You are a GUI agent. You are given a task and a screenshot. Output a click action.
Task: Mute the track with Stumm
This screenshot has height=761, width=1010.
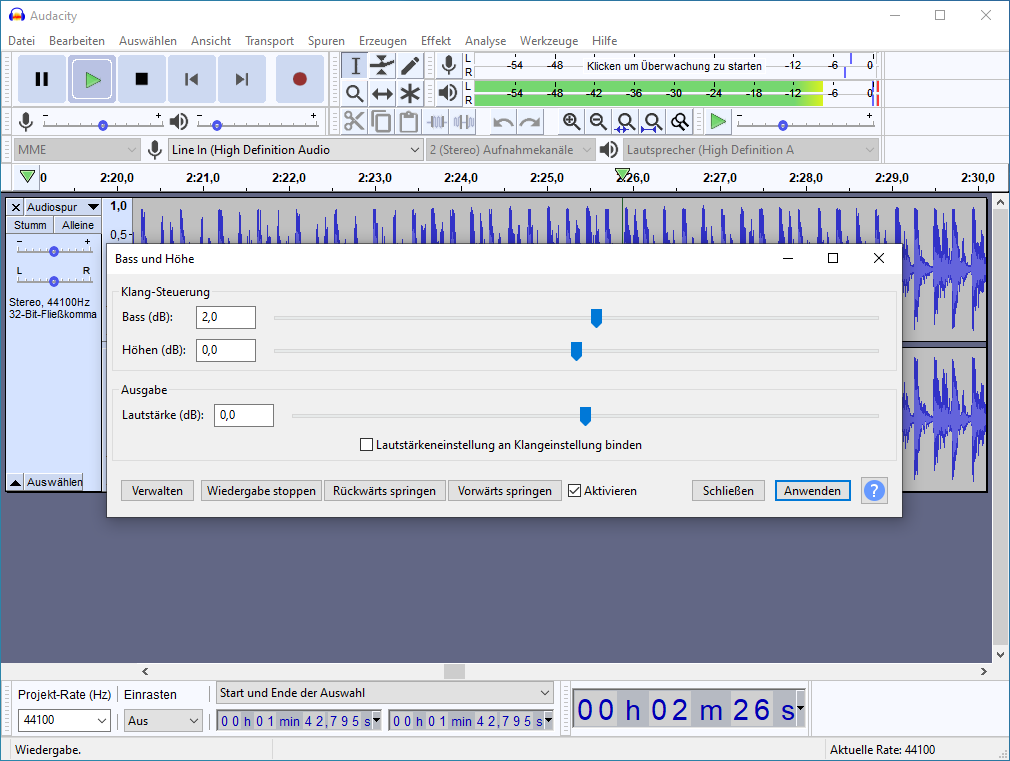(30, 225)
